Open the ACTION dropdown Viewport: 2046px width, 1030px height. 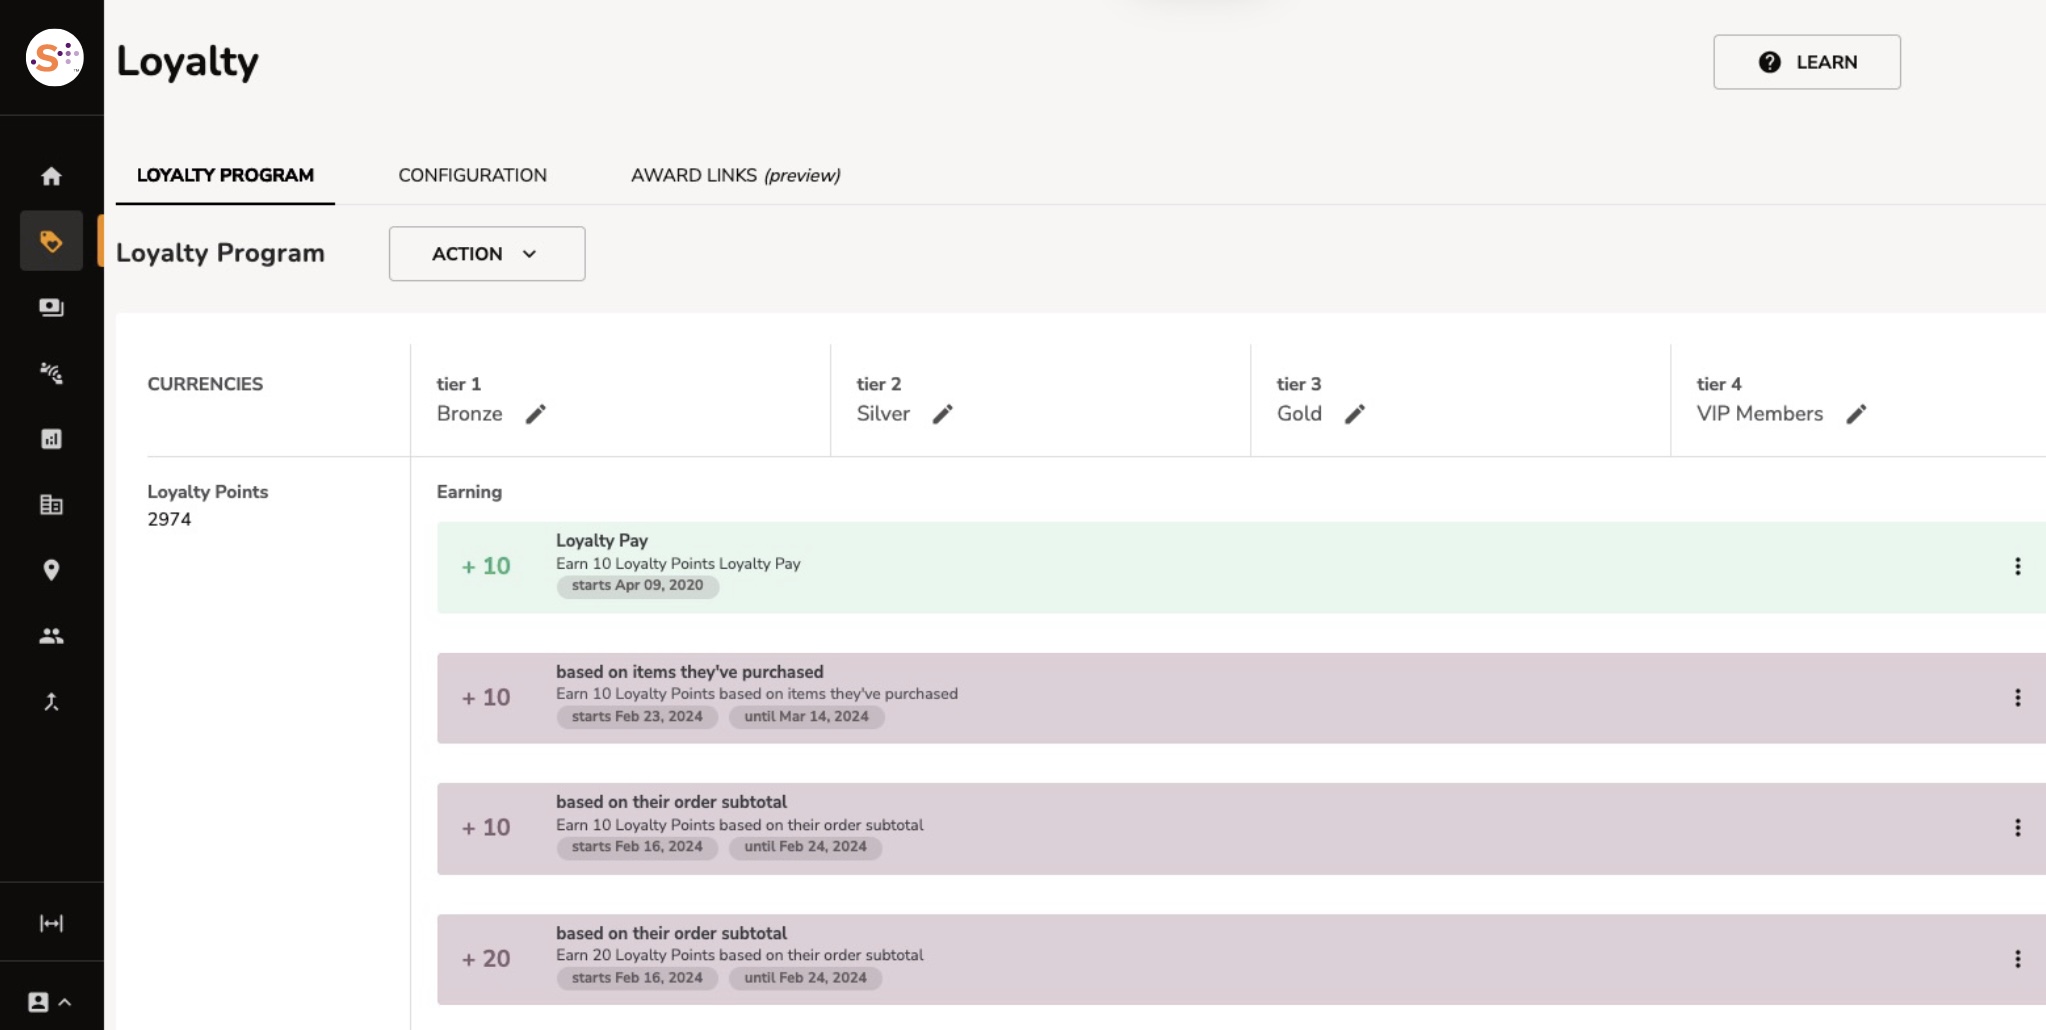pos(486,254)
